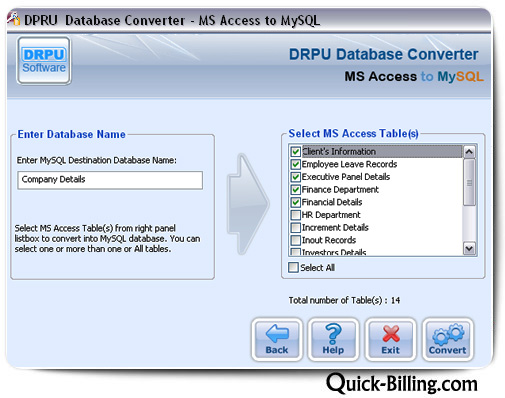Click the table list scroll up arrow

click(469, 152)
